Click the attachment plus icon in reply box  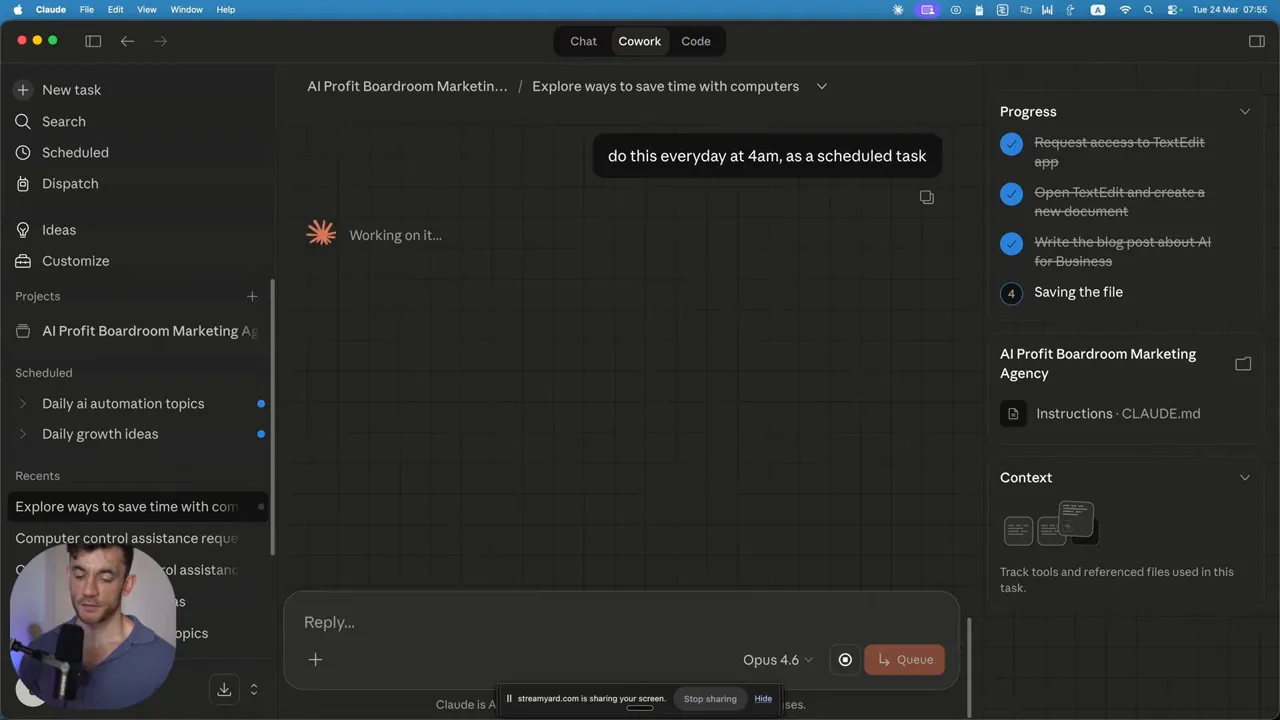(x=315, y=659)
